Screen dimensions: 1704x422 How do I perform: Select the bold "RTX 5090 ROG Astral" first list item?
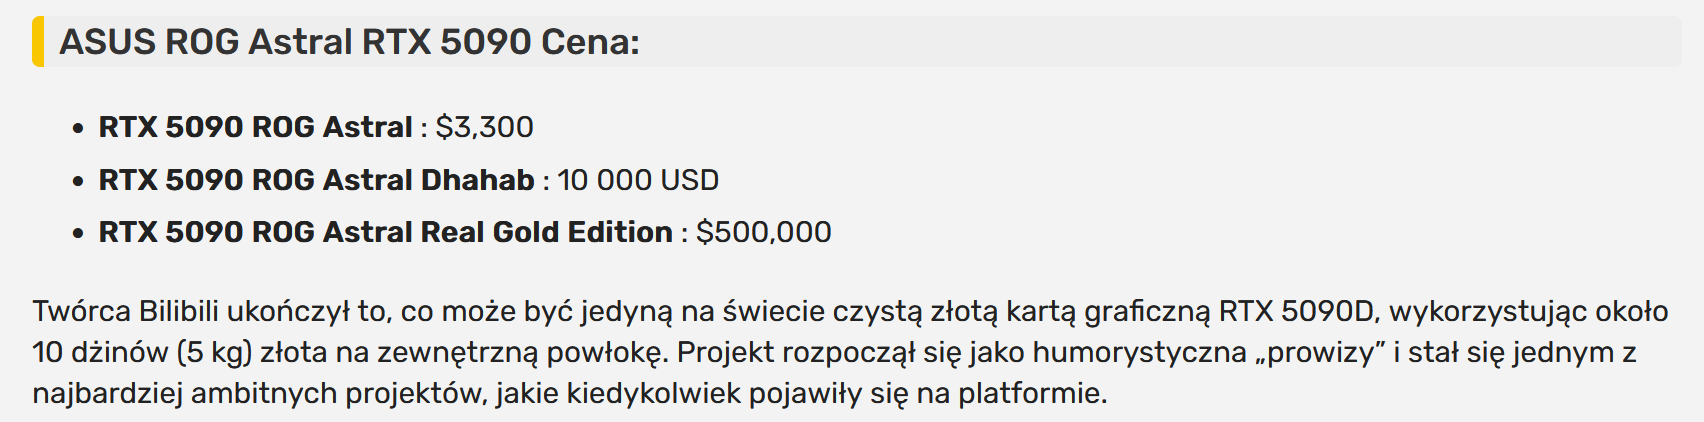[x=255, y=127]
